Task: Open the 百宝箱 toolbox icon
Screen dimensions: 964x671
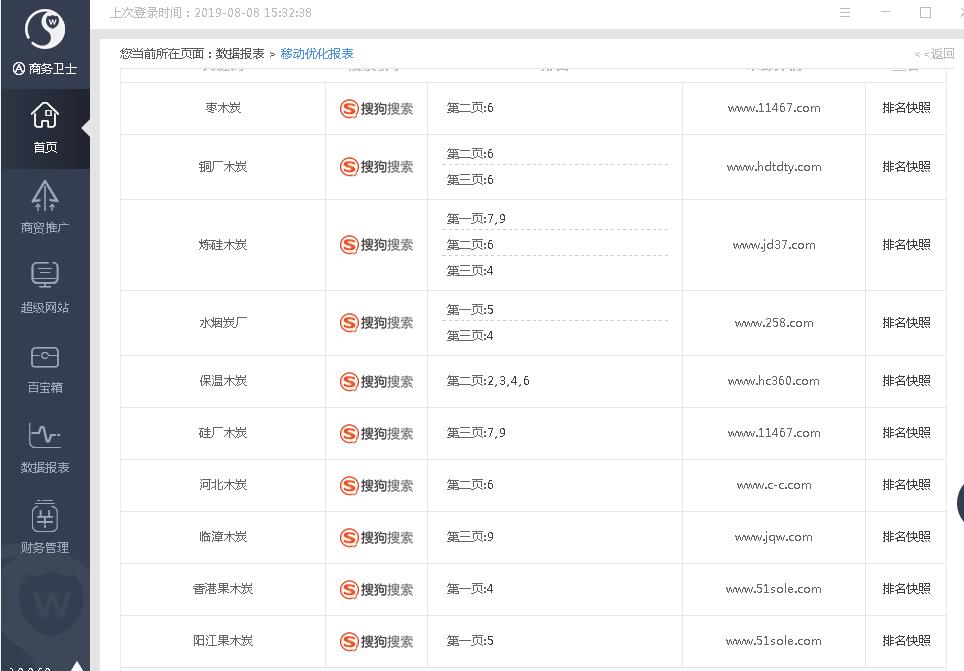Action: [x=45, y=367]
